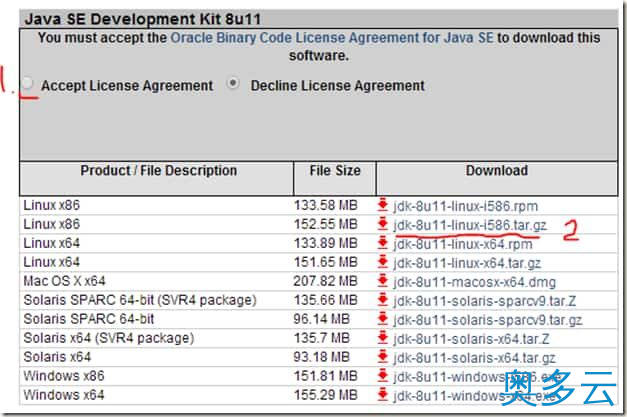Click download arrow icon for windows-i586.exe
627x417 pixels.
[x=383, y=376]
